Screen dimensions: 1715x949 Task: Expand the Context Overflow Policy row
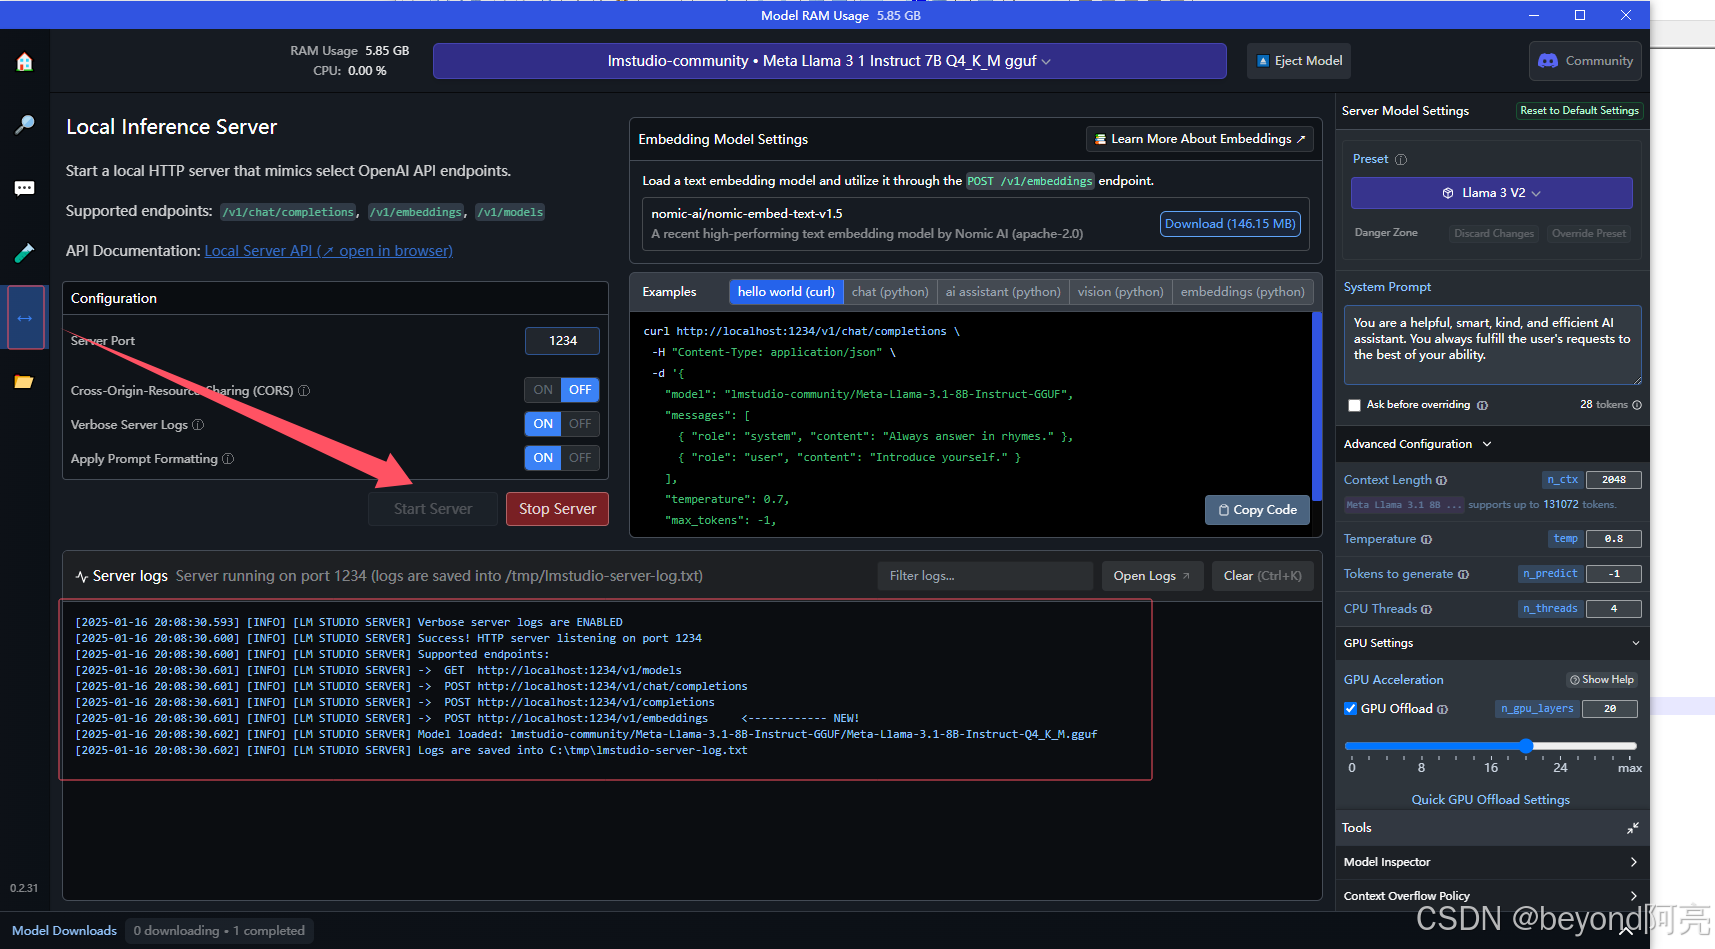1492,896
